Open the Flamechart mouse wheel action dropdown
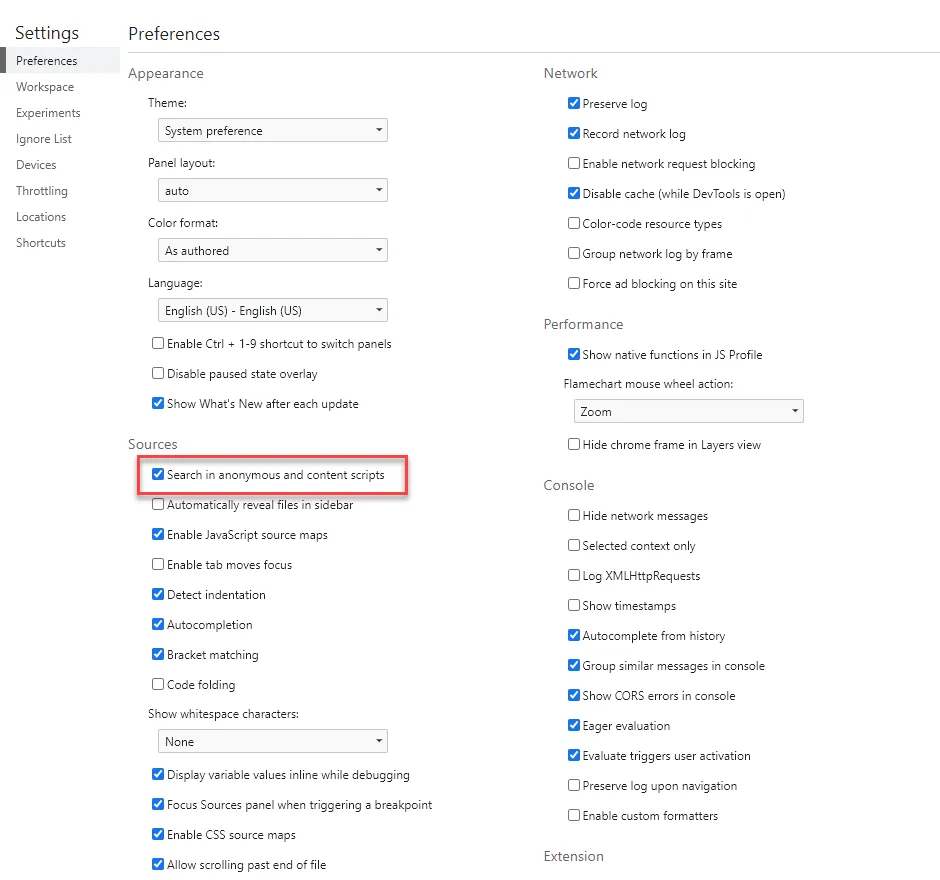The height and width of the screenshot is (880, 940). coord(688,411)
